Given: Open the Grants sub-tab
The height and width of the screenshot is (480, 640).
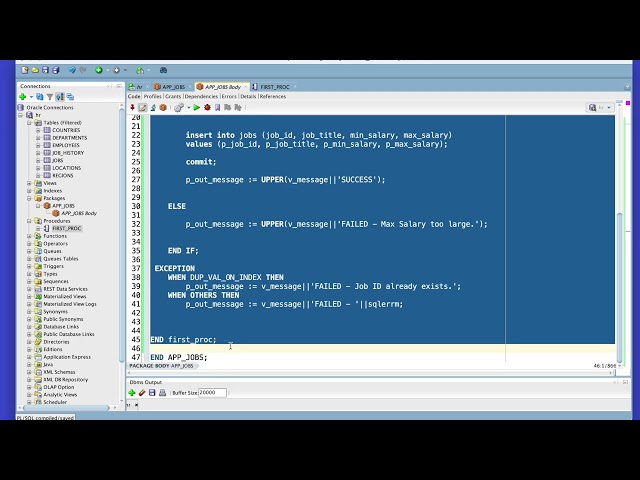Looking at the screenshot, I should (x=173, y=96).
